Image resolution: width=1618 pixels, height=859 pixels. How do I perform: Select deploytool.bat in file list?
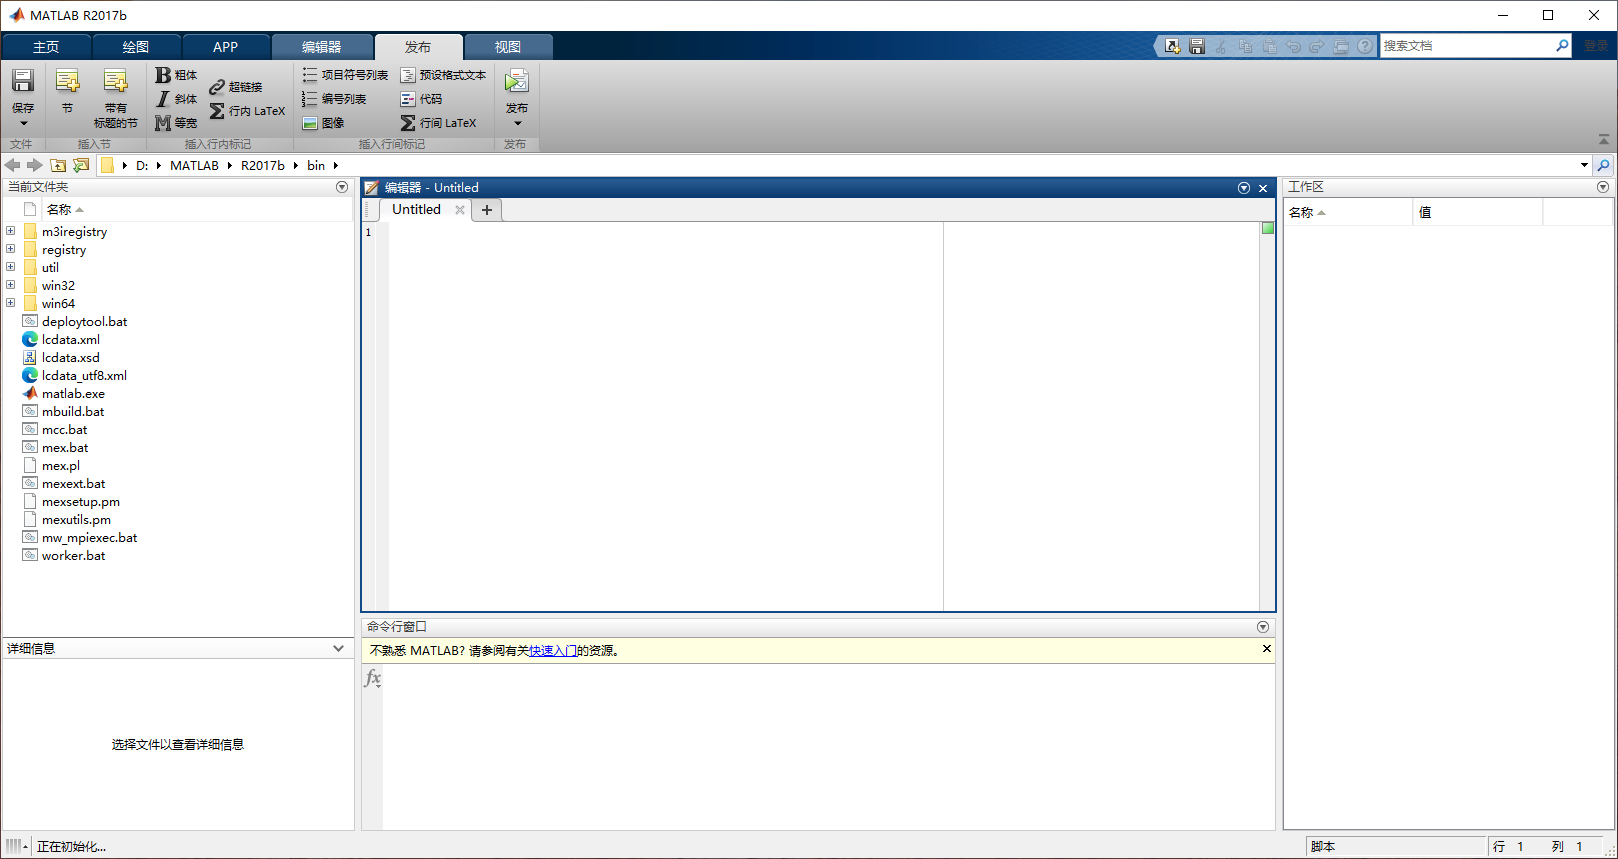pos(84,321)
